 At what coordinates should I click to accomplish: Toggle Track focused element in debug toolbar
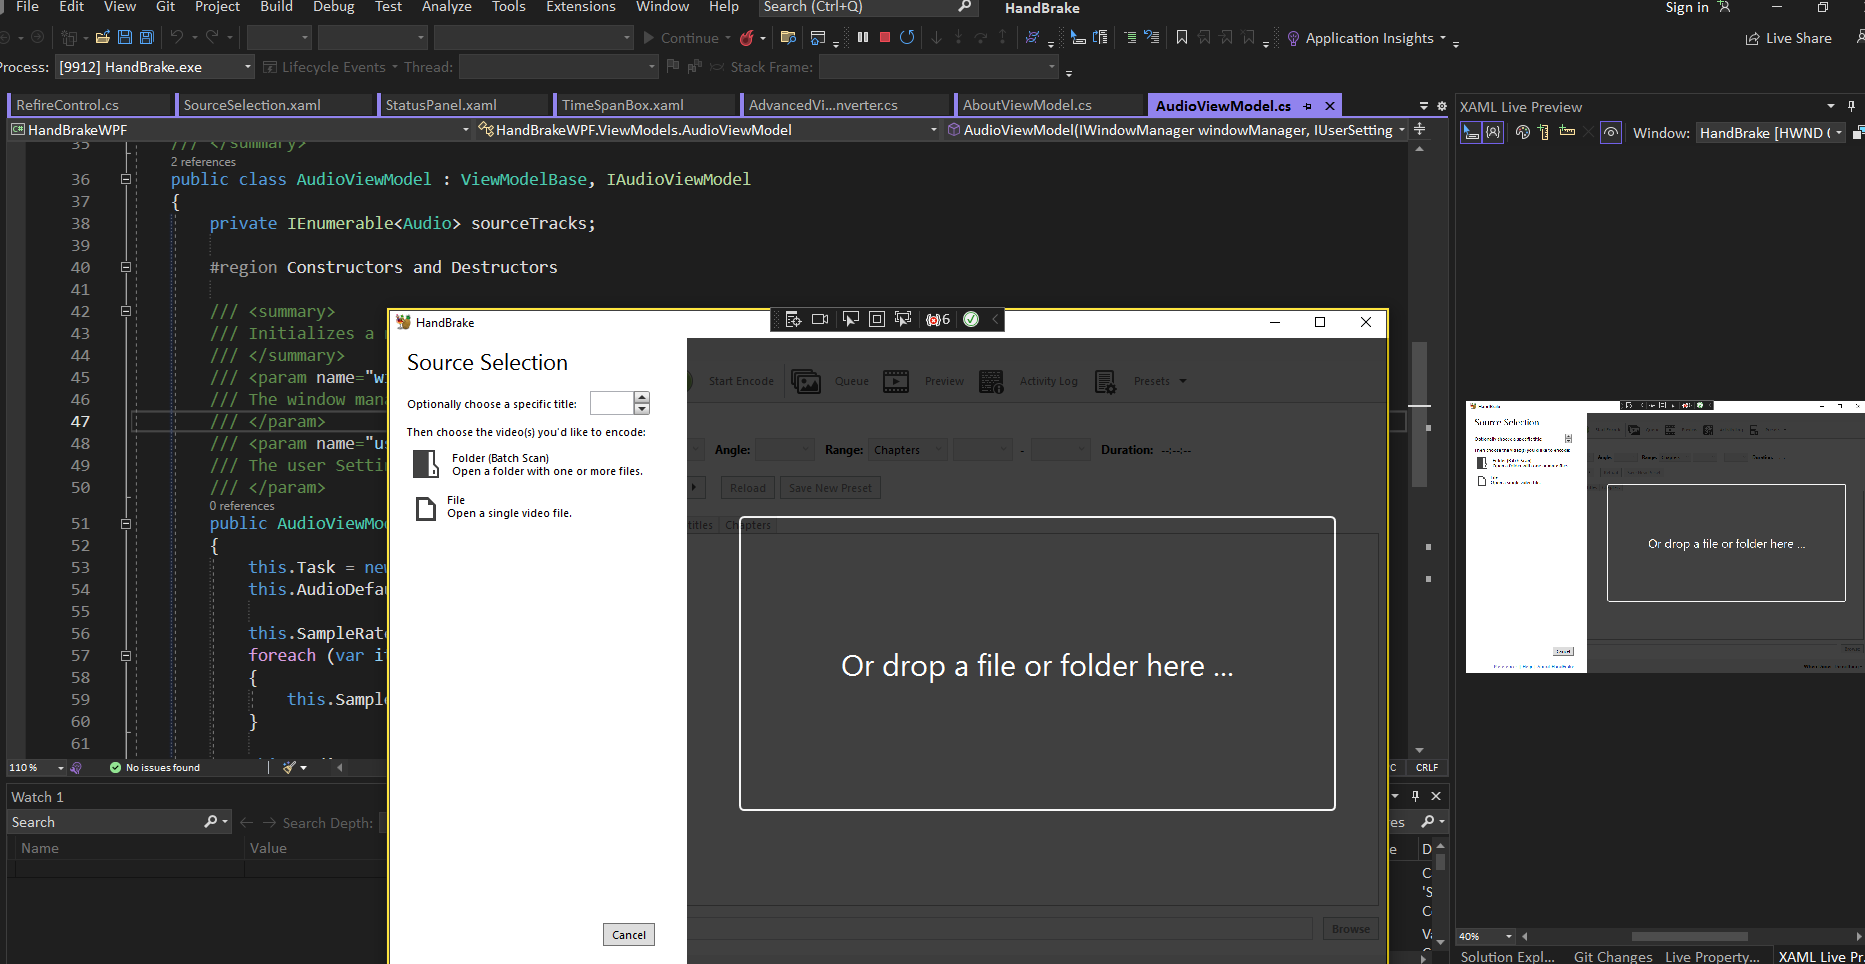click(903, 319)
